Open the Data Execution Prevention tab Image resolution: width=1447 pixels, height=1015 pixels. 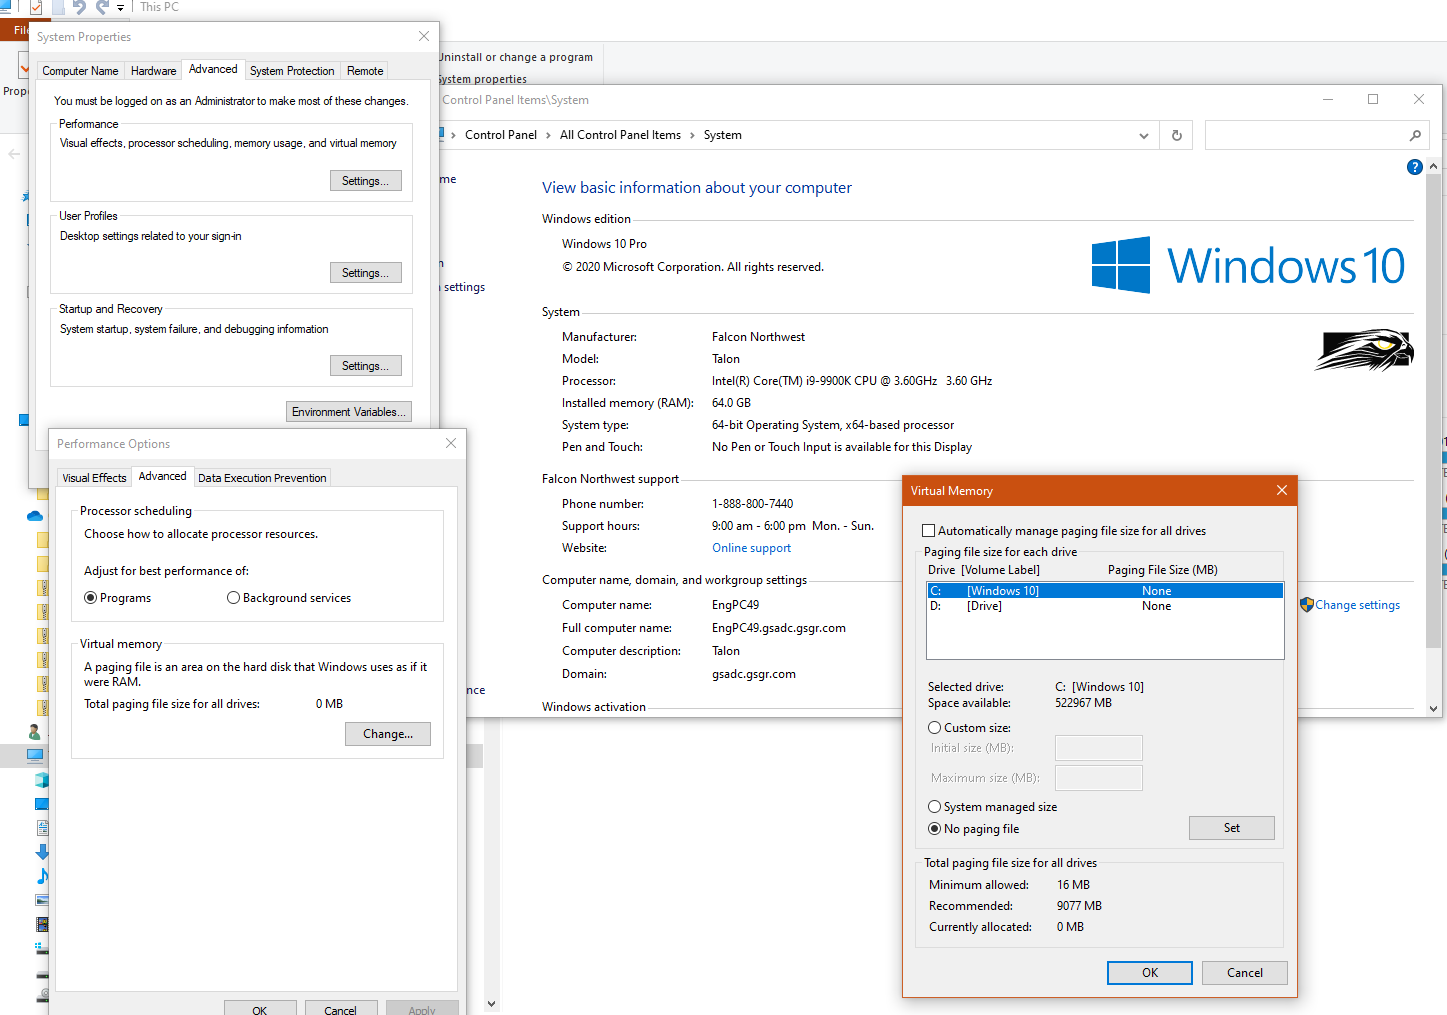pos(262,478)
